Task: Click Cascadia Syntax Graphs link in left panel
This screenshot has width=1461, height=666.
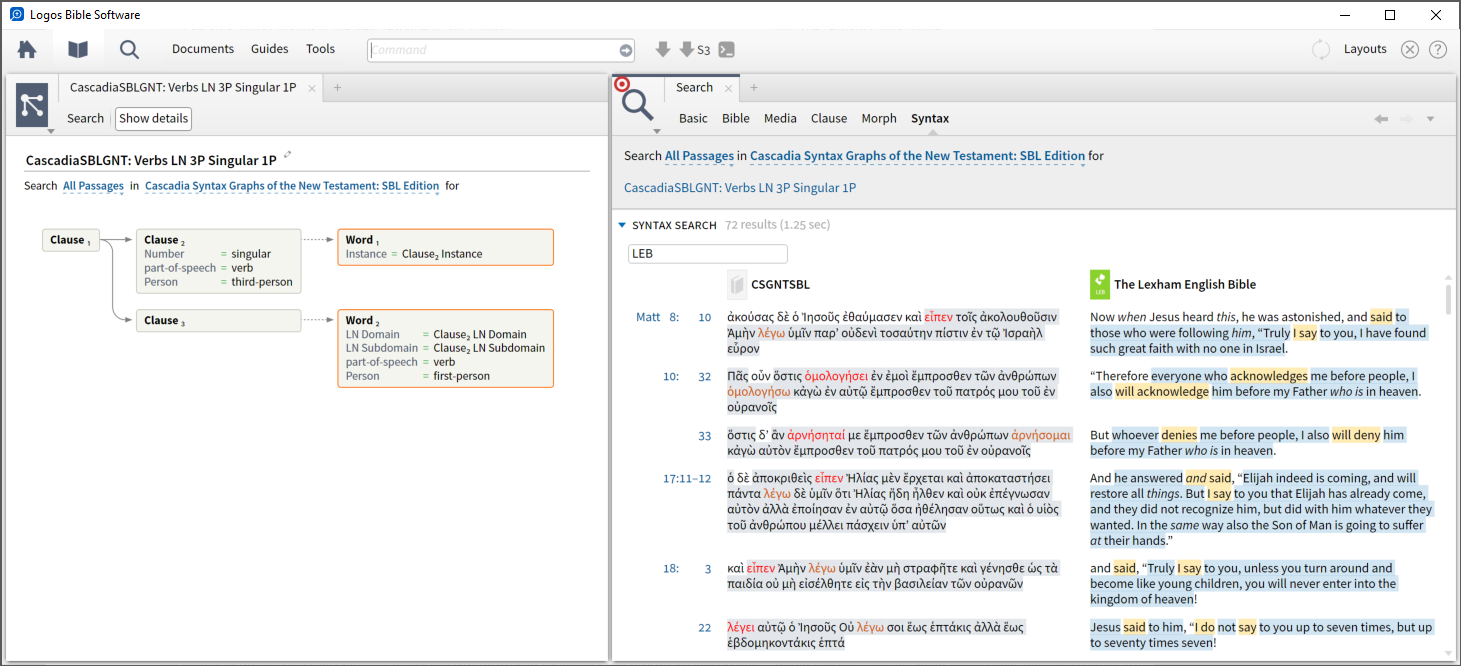Action: (x=292, y=186)
